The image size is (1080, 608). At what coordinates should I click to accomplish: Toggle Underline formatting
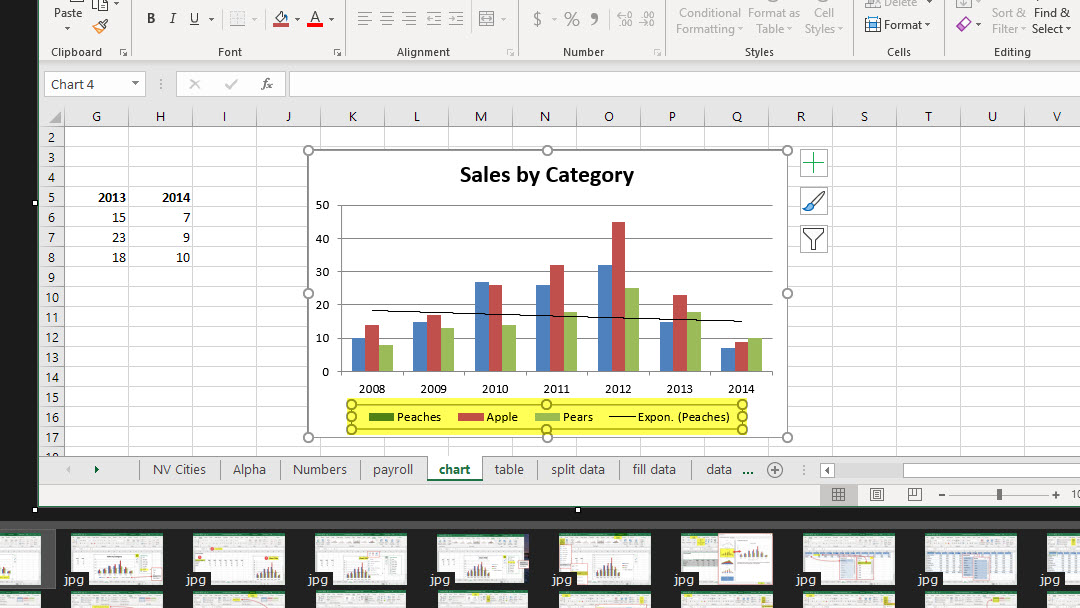(195, 19)
